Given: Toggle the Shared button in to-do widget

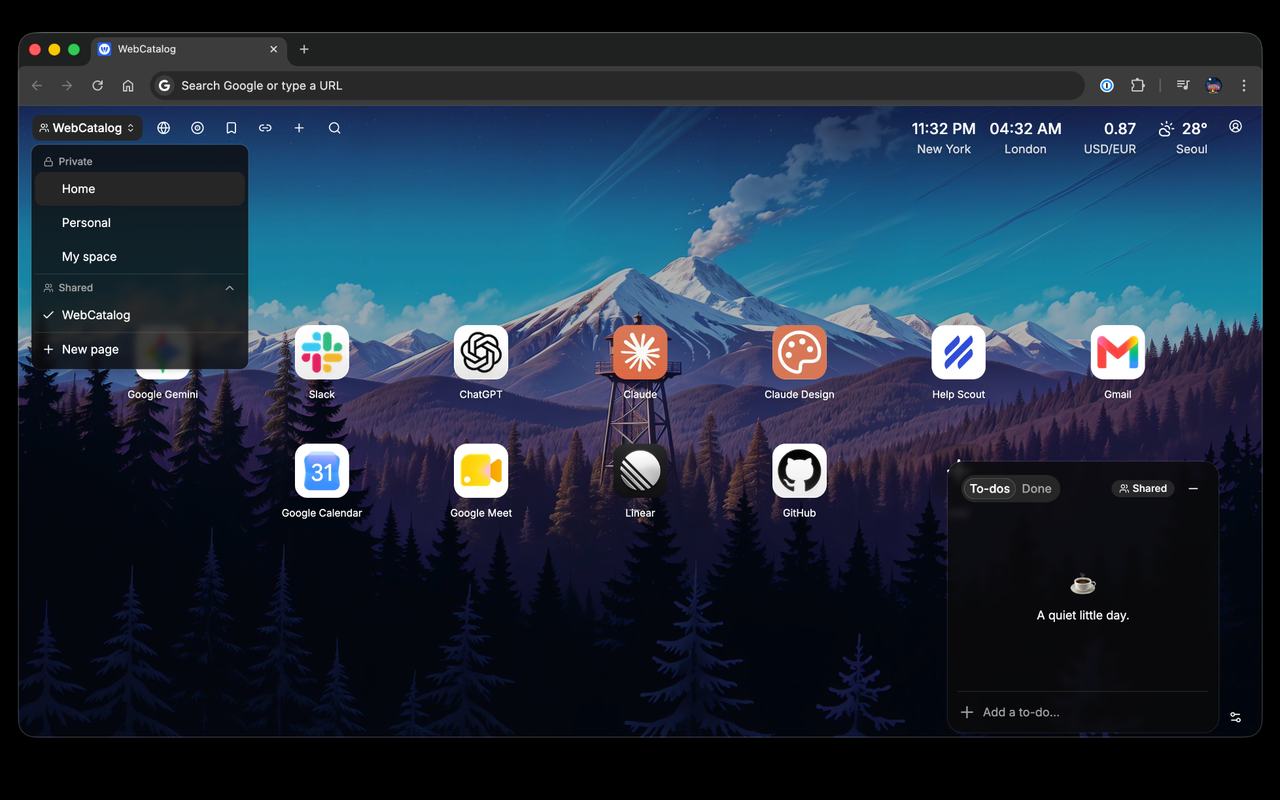Looking at the screenshot, I should point(1143,489).
